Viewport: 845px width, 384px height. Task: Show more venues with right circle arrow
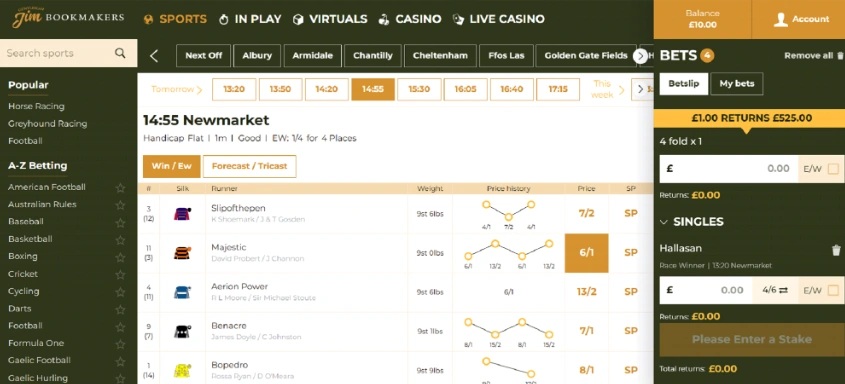(641, 55)
